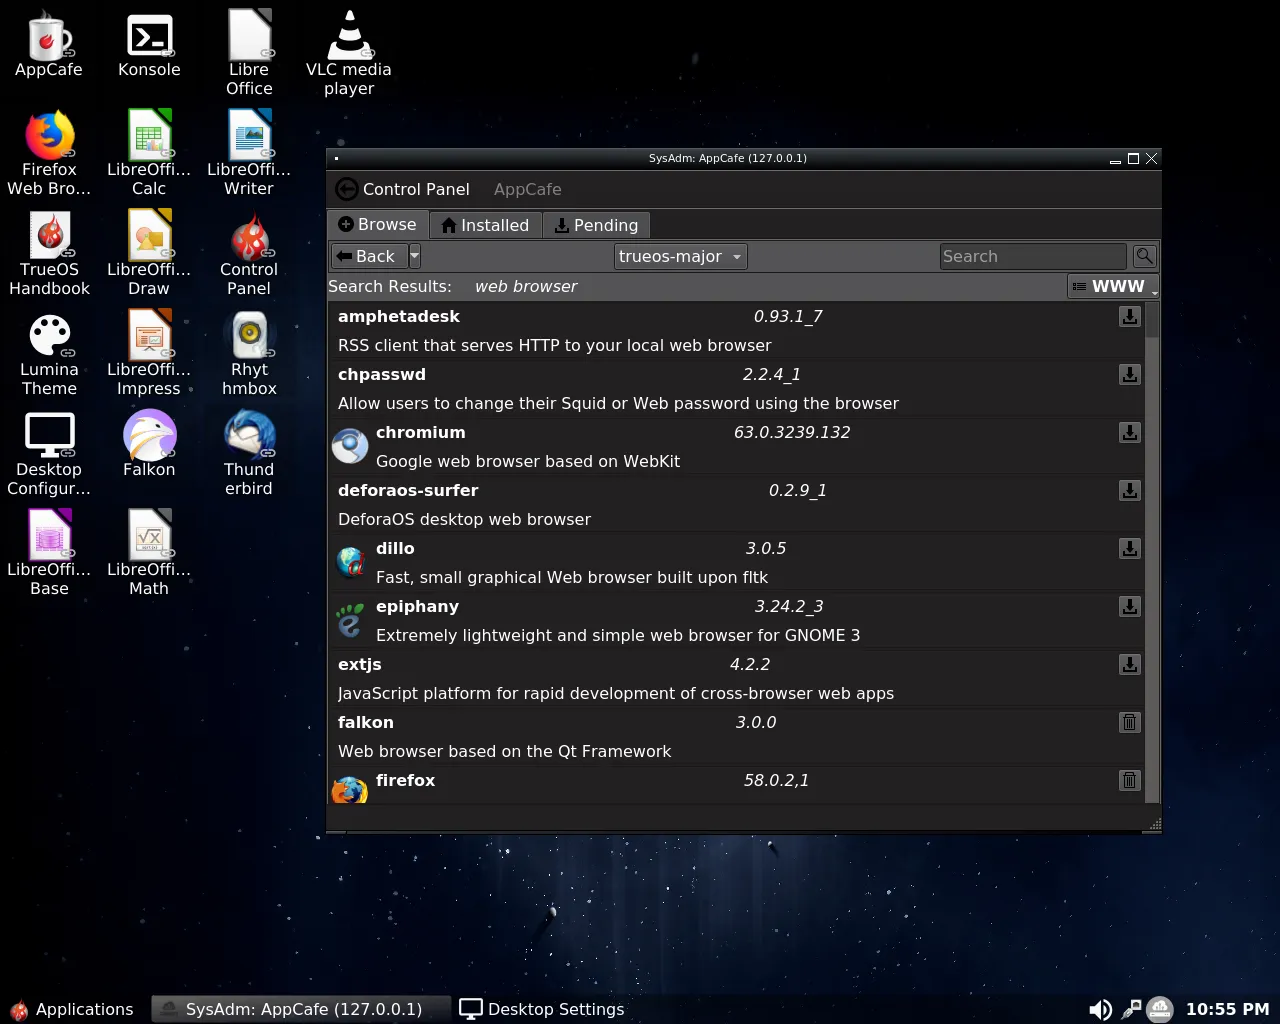Install epiphany via its download icon
This screenshot has height=1024, width=1280.
click(x=1129, y=607)
